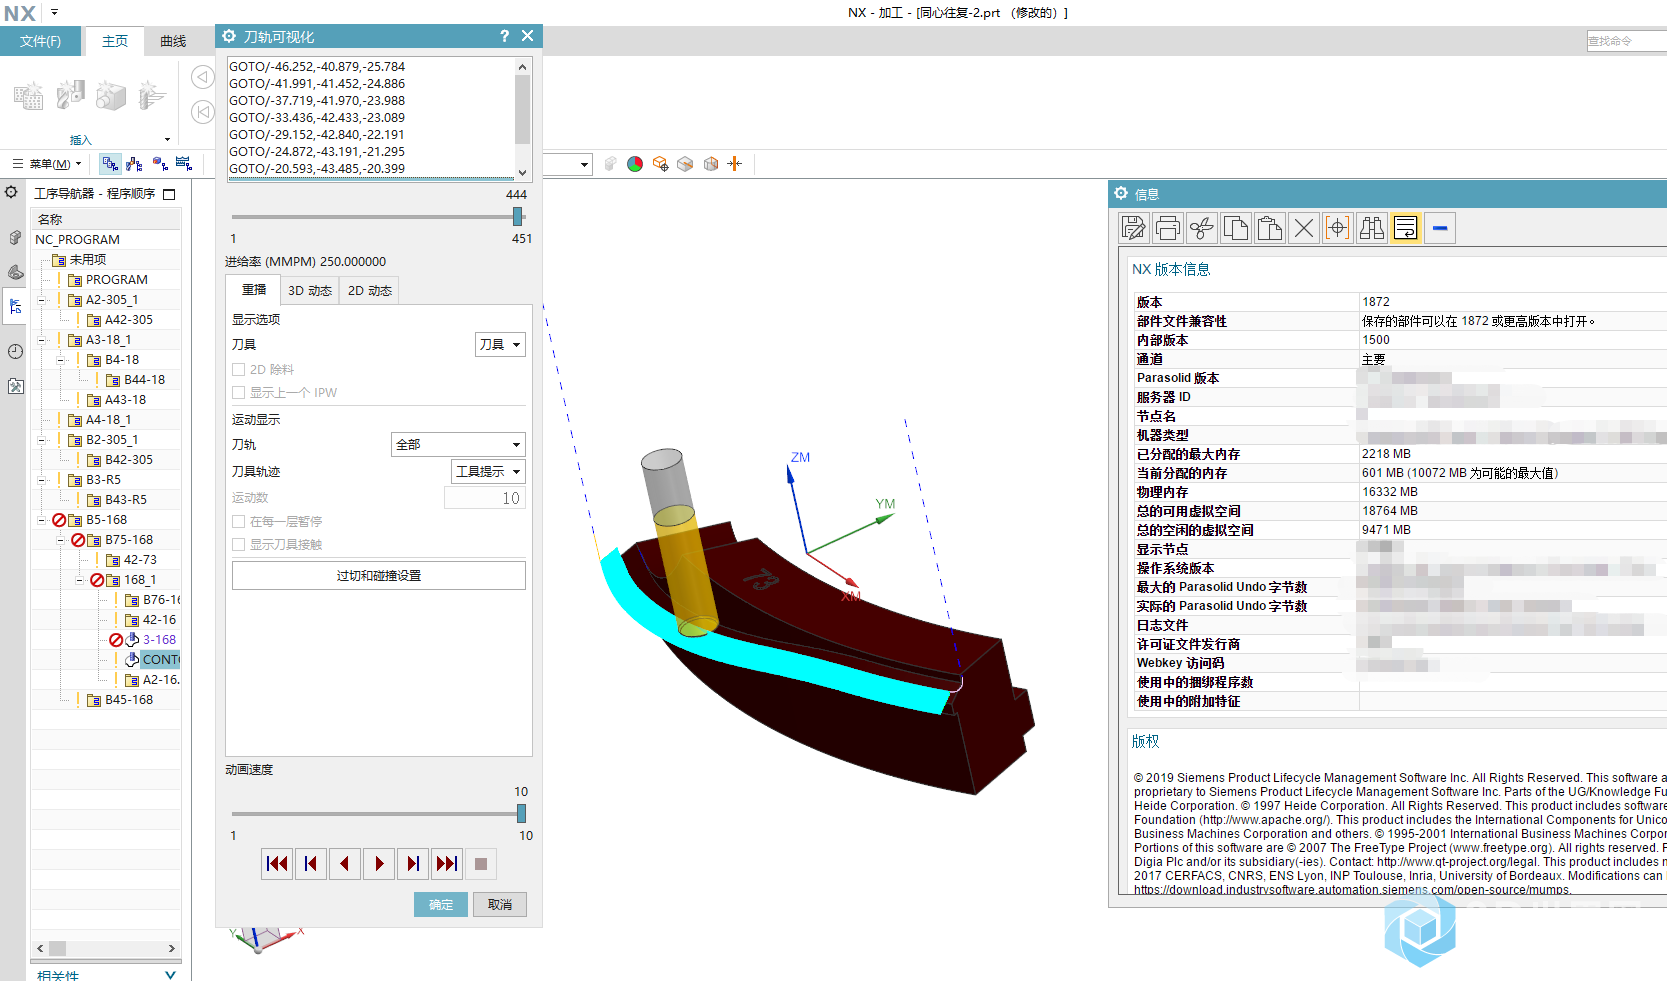
Task: Click the tri-color selection priority circle icon
Action: click(635, 164)
